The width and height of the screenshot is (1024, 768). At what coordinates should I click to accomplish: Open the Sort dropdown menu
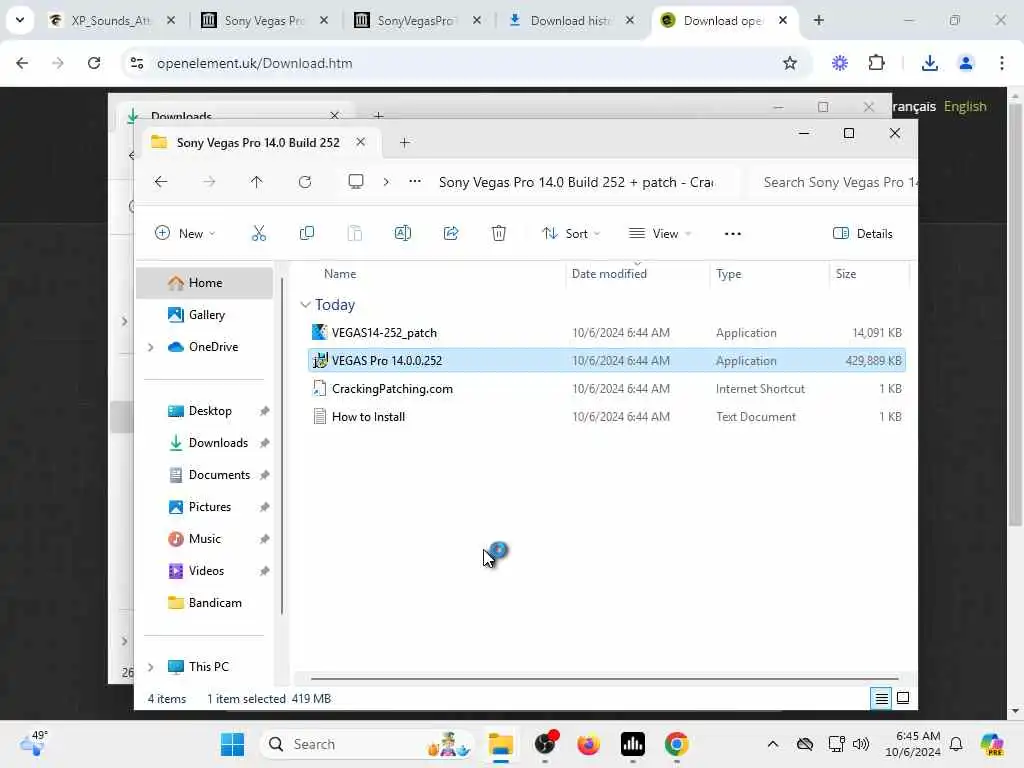tap(571, 234)
